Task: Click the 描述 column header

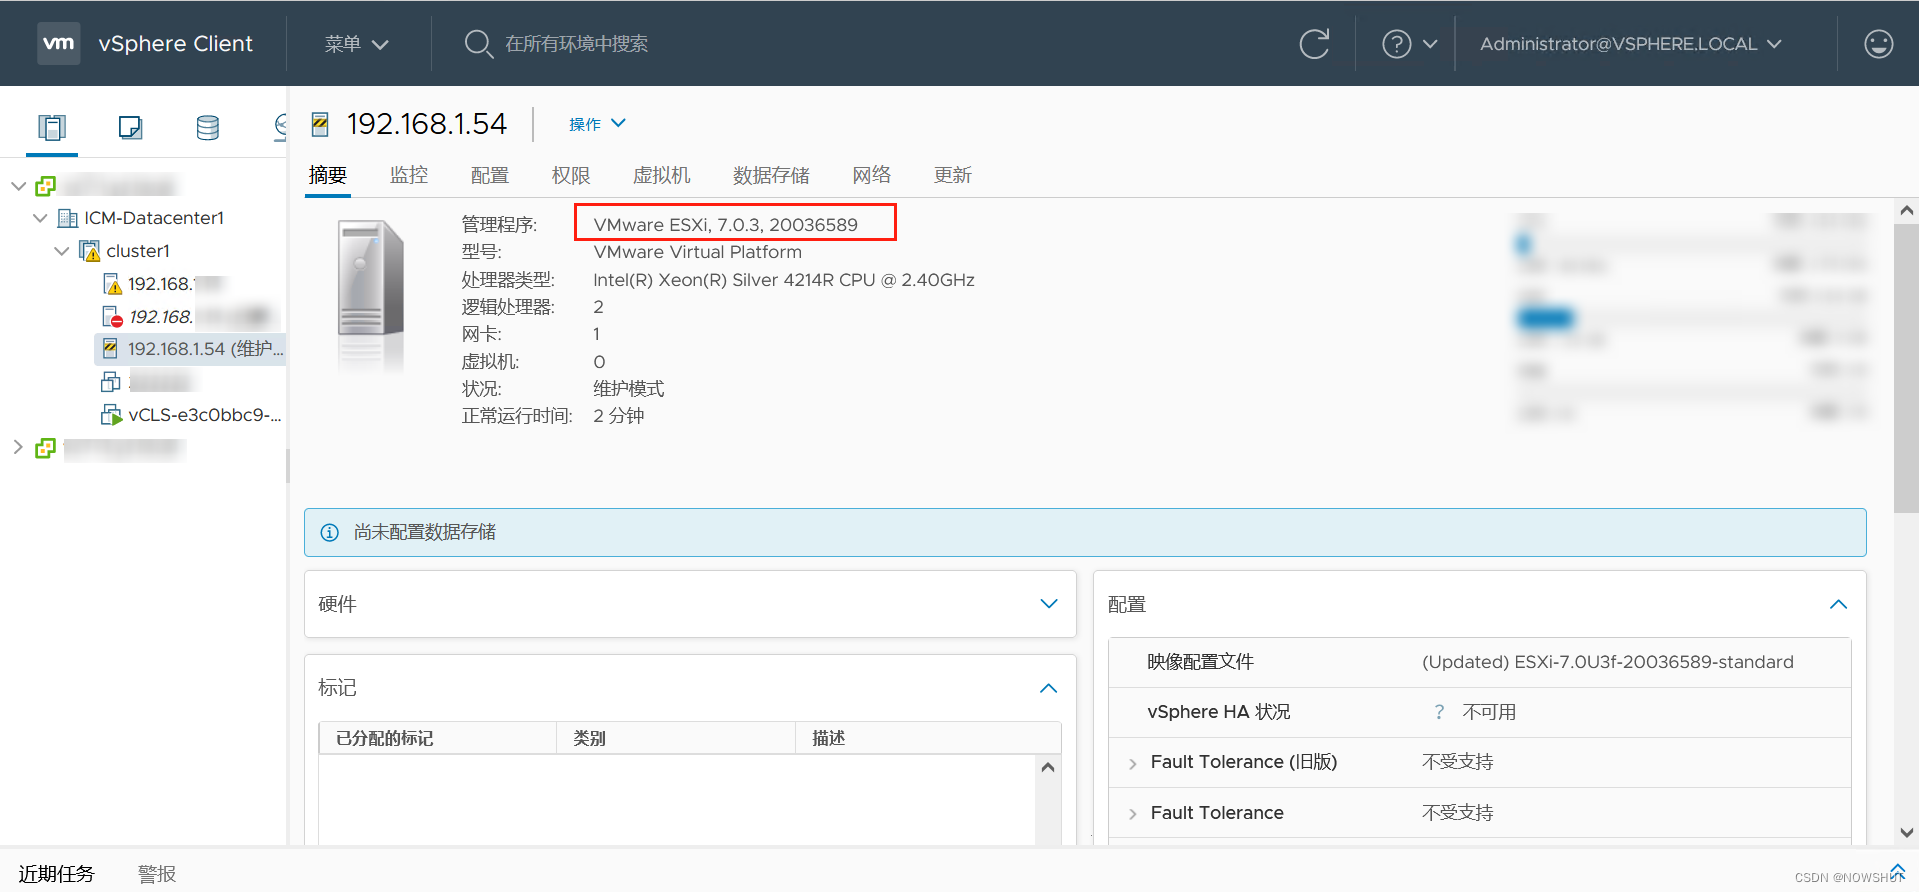Action: pos(928,738)
